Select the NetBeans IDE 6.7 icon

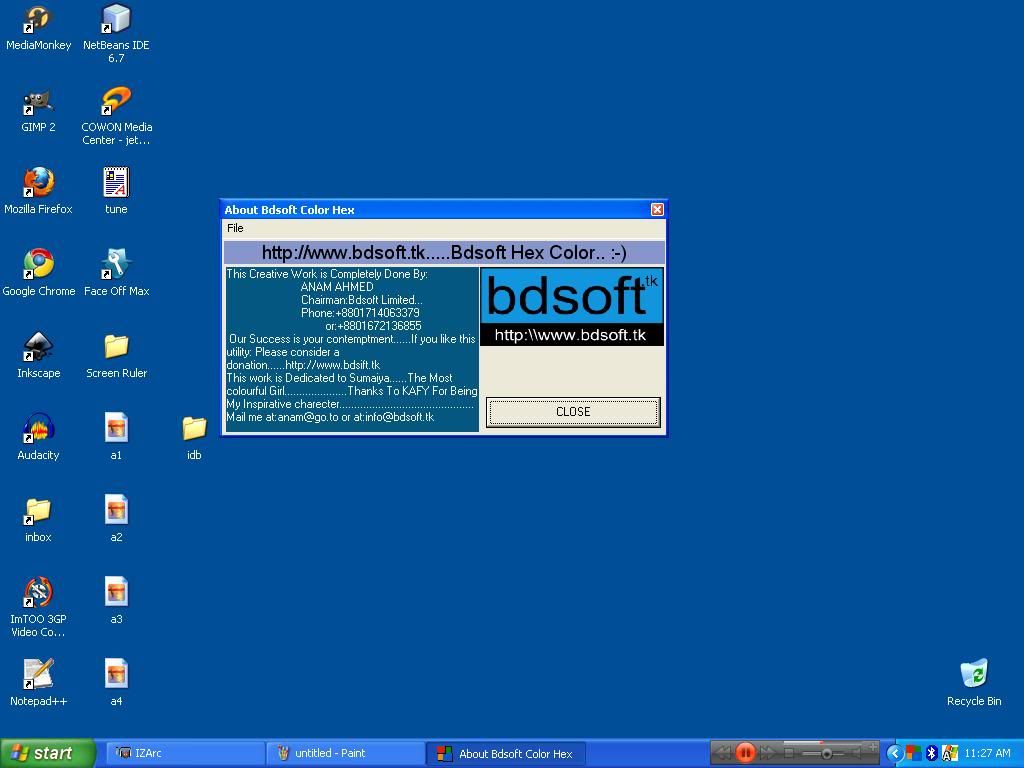point(116,19)
